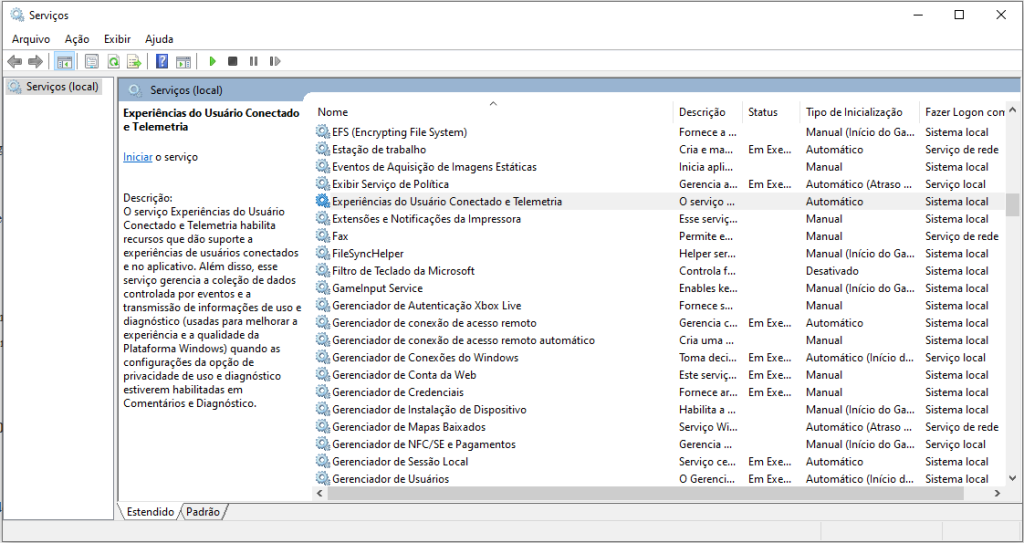Restart the service with the restart icon
The image size is (1024, 543).
click(x=275, y=61)
